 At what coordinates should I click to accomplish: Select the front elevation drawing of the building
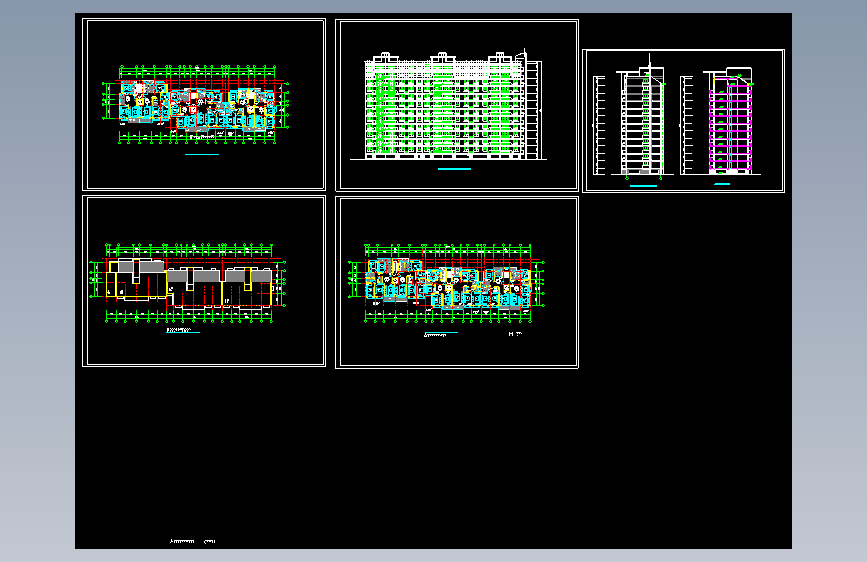(x=447, y=105)
